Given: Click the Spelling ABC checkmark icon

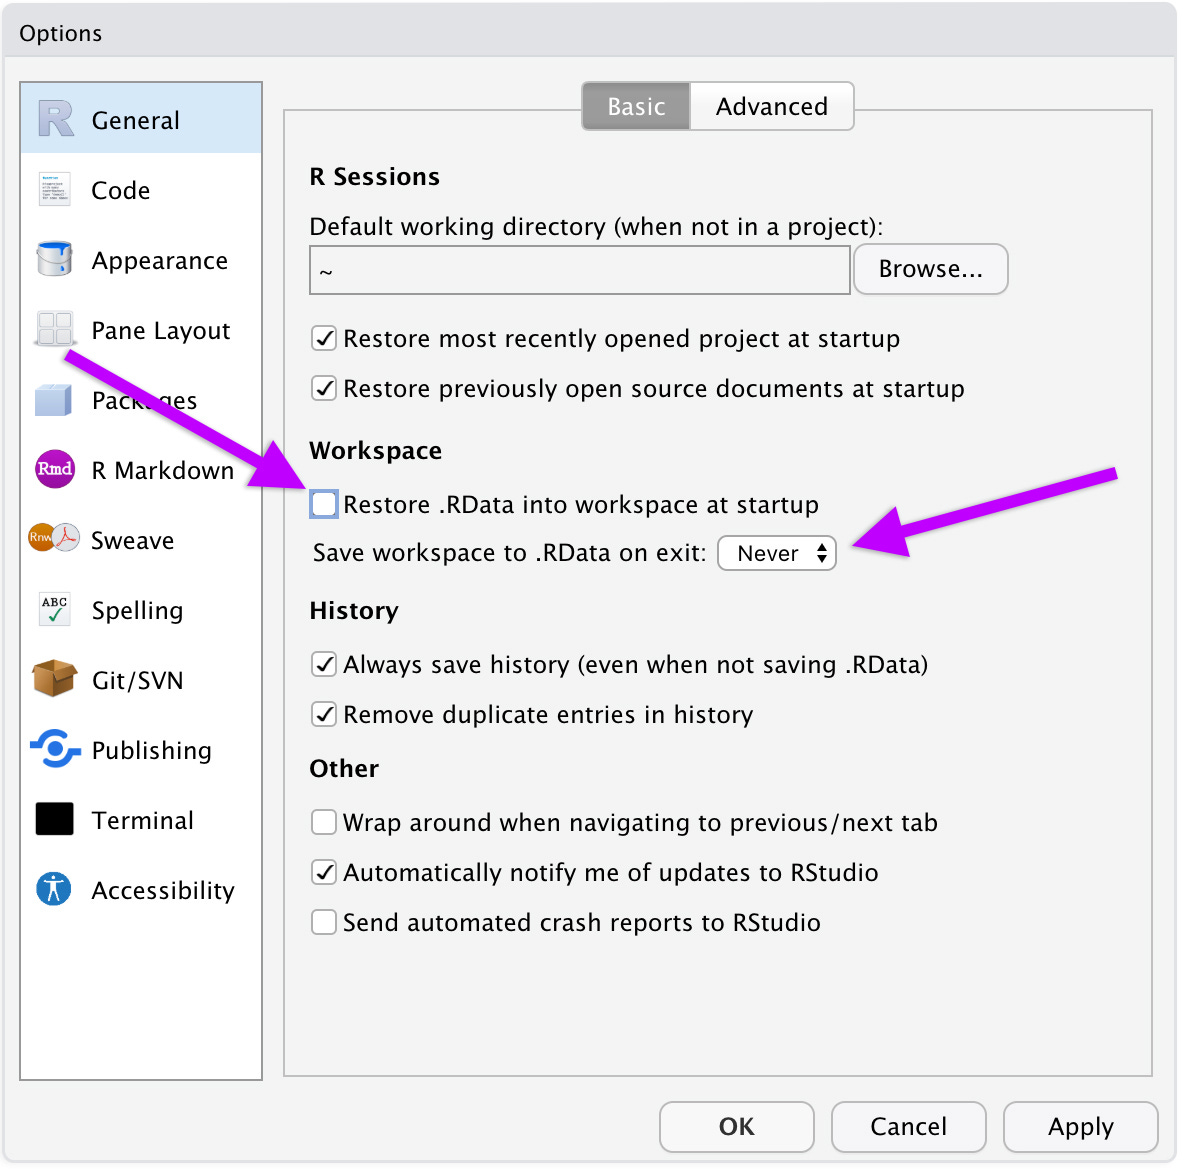Looking at the screenshot, I should tap(55, 609).
